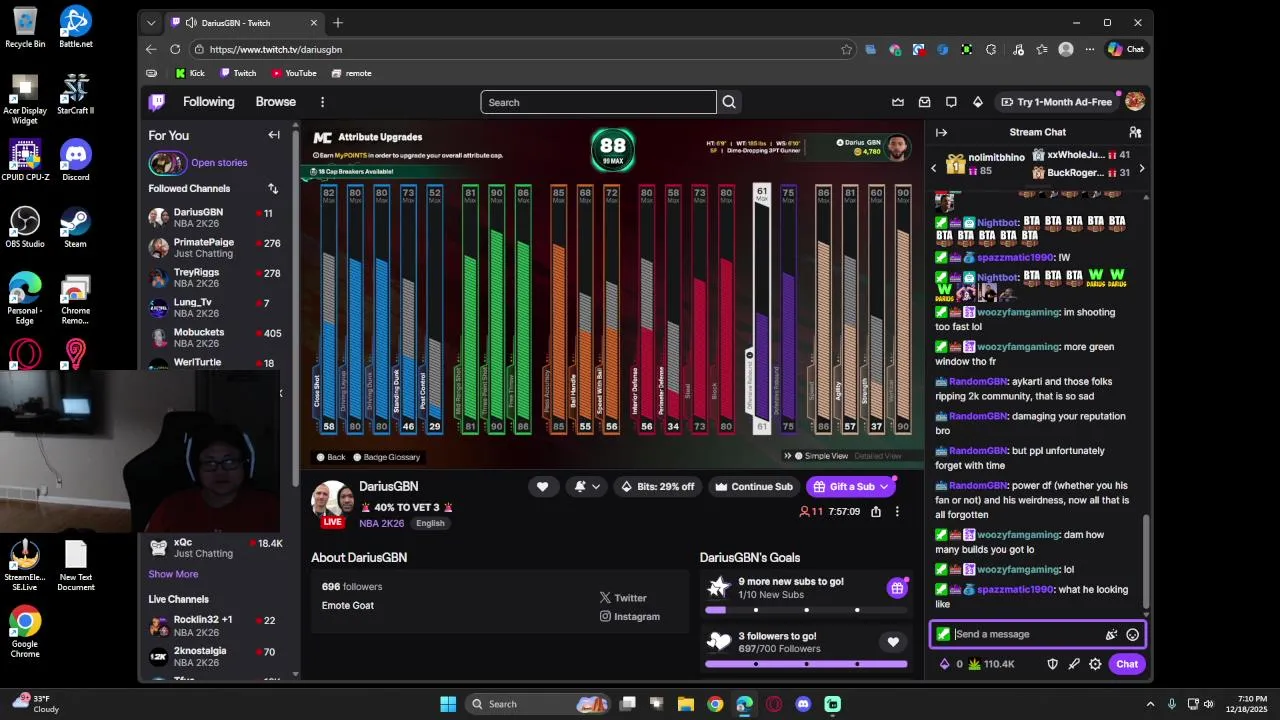Open the chat celebration party popper icon
Viewport: 1280px width, 720px height.
(x=1111, y=634)
